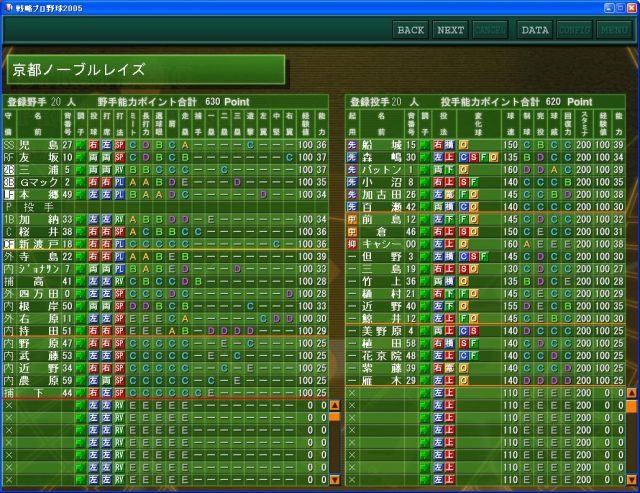This screenshot has width=640, height=493.
Task: Select pitcher name 森嶋
Action: click(x=382, y=158)
